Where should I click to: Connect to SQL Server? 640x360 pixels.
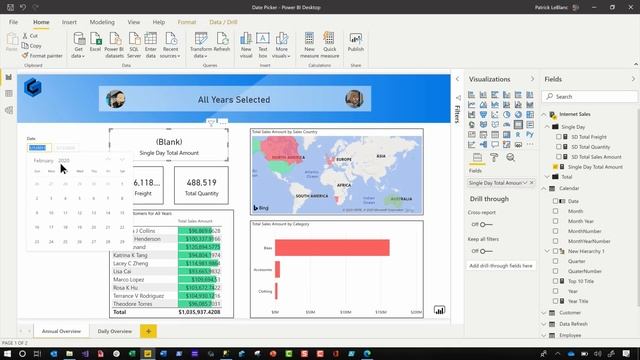click(134, 45)
